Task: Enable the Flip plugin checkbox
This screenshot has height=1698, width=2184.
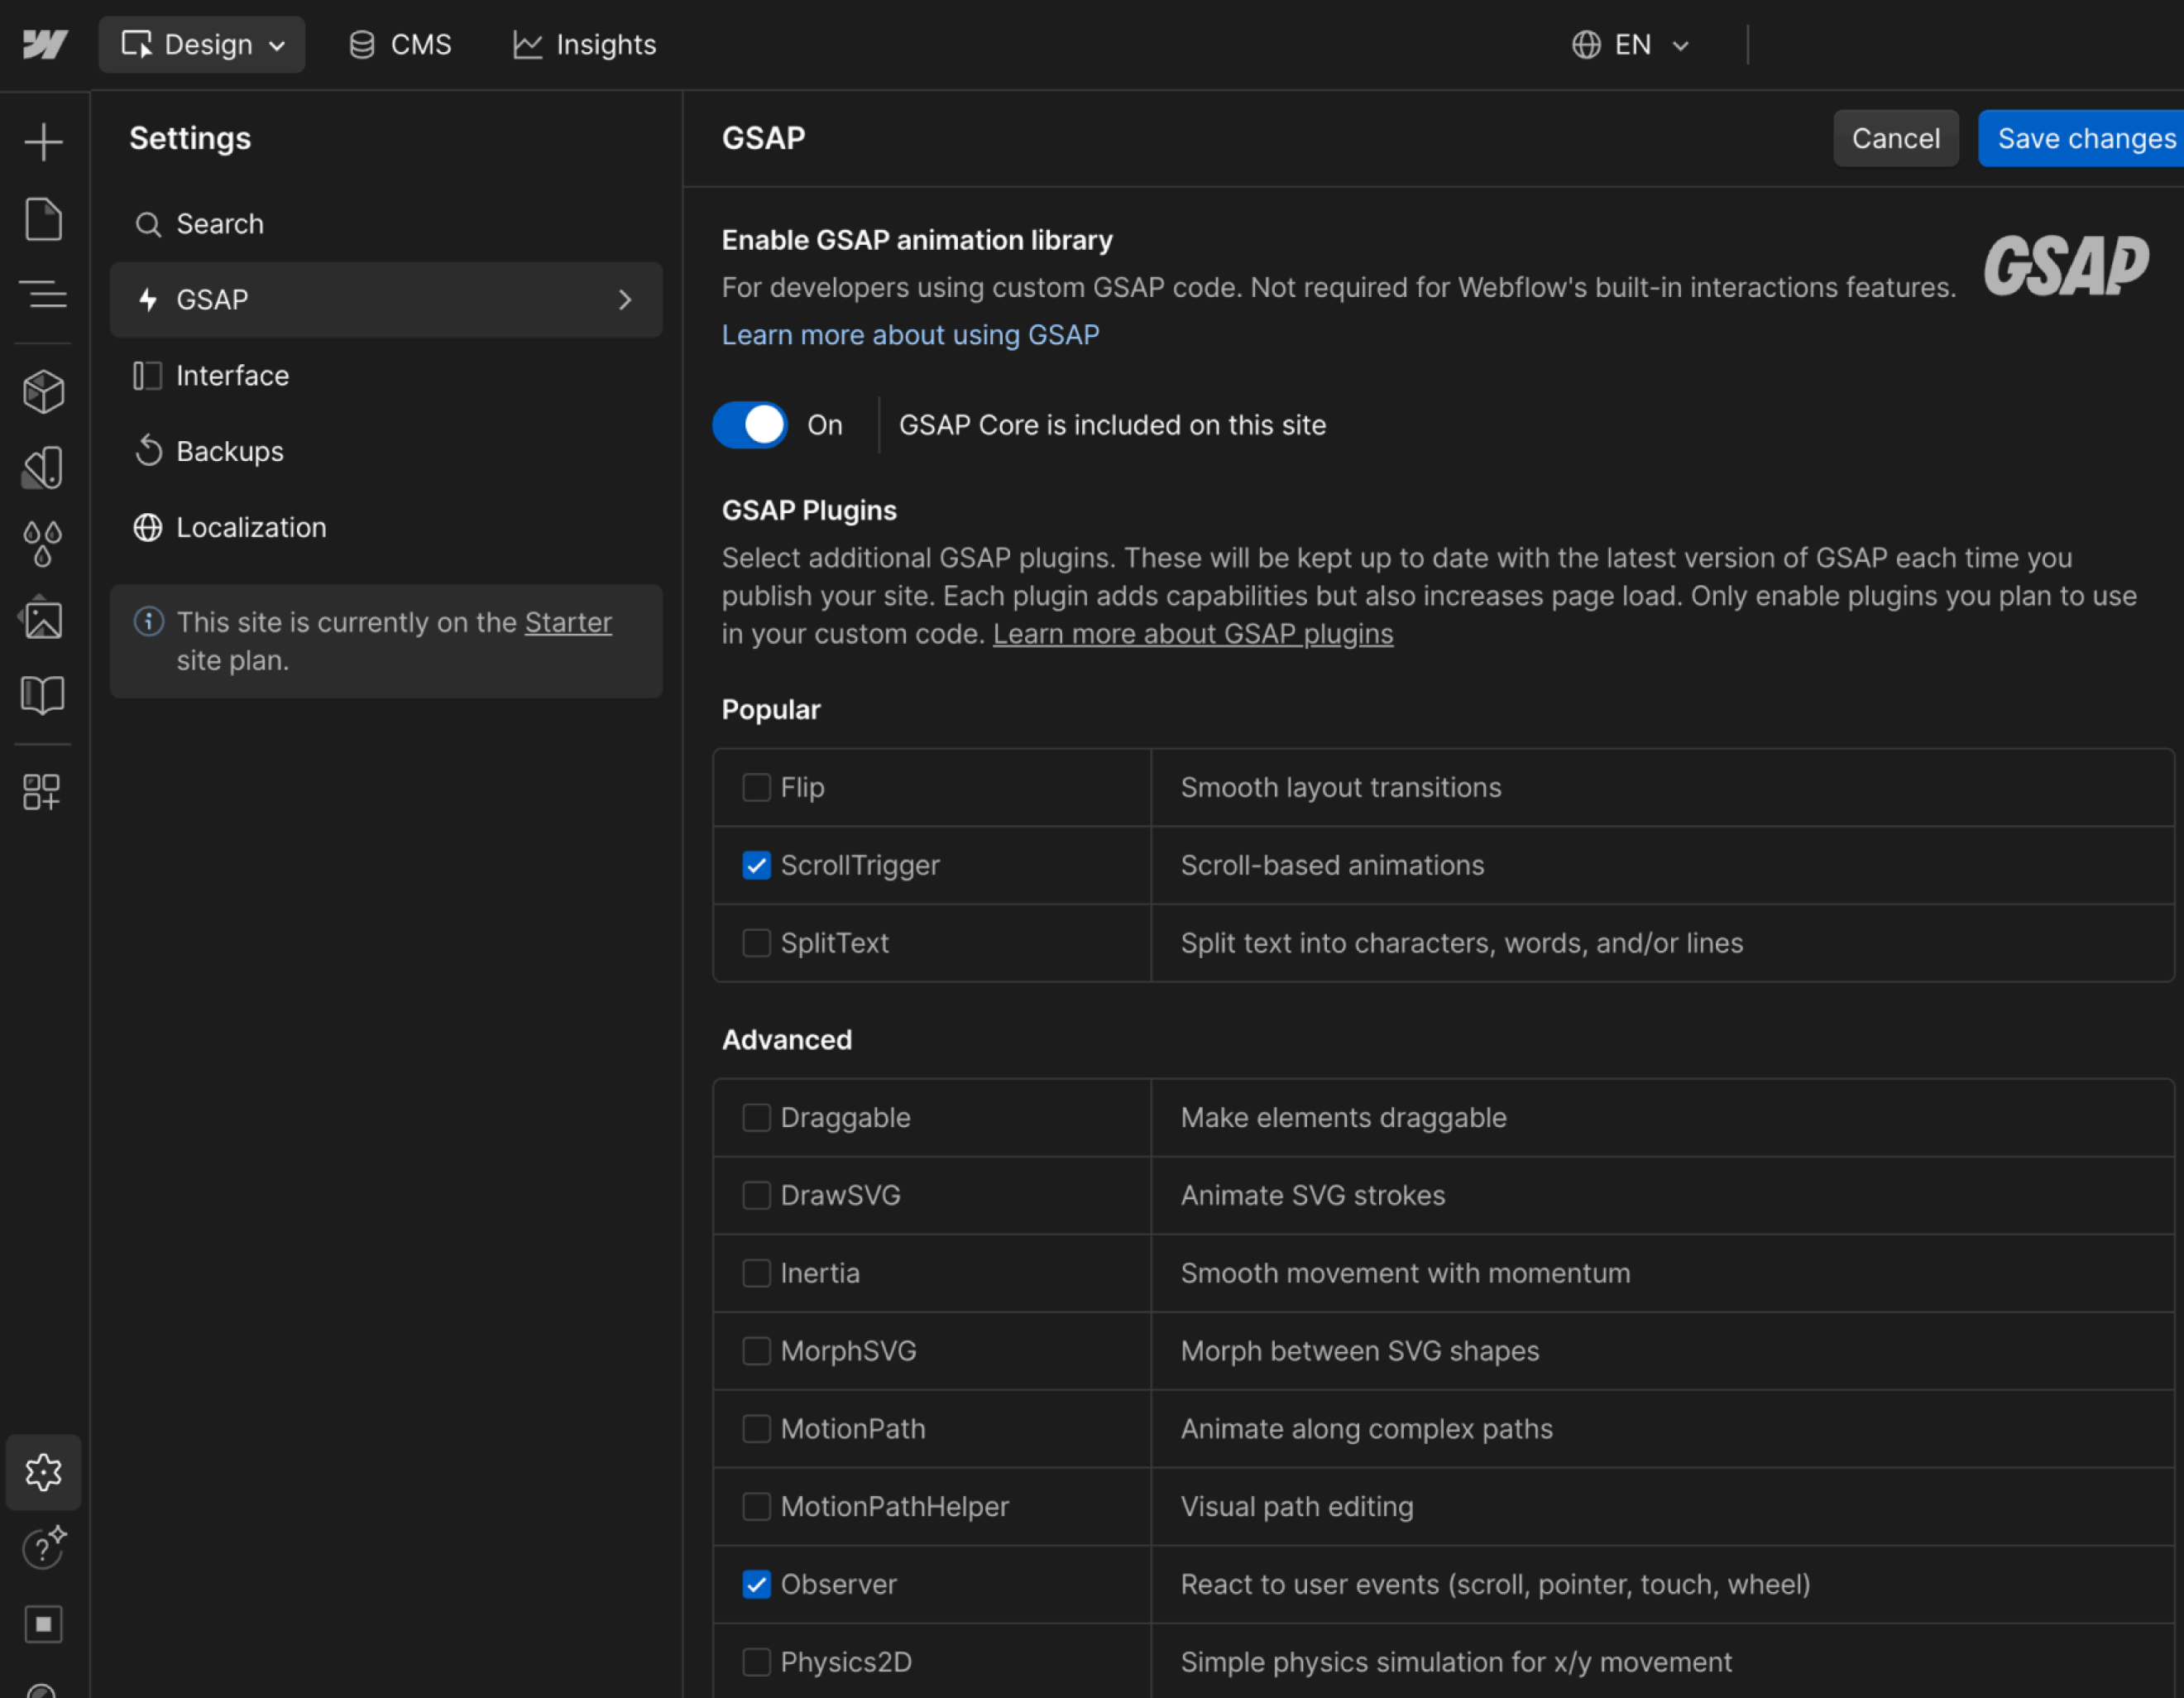Action: [757, 788]
